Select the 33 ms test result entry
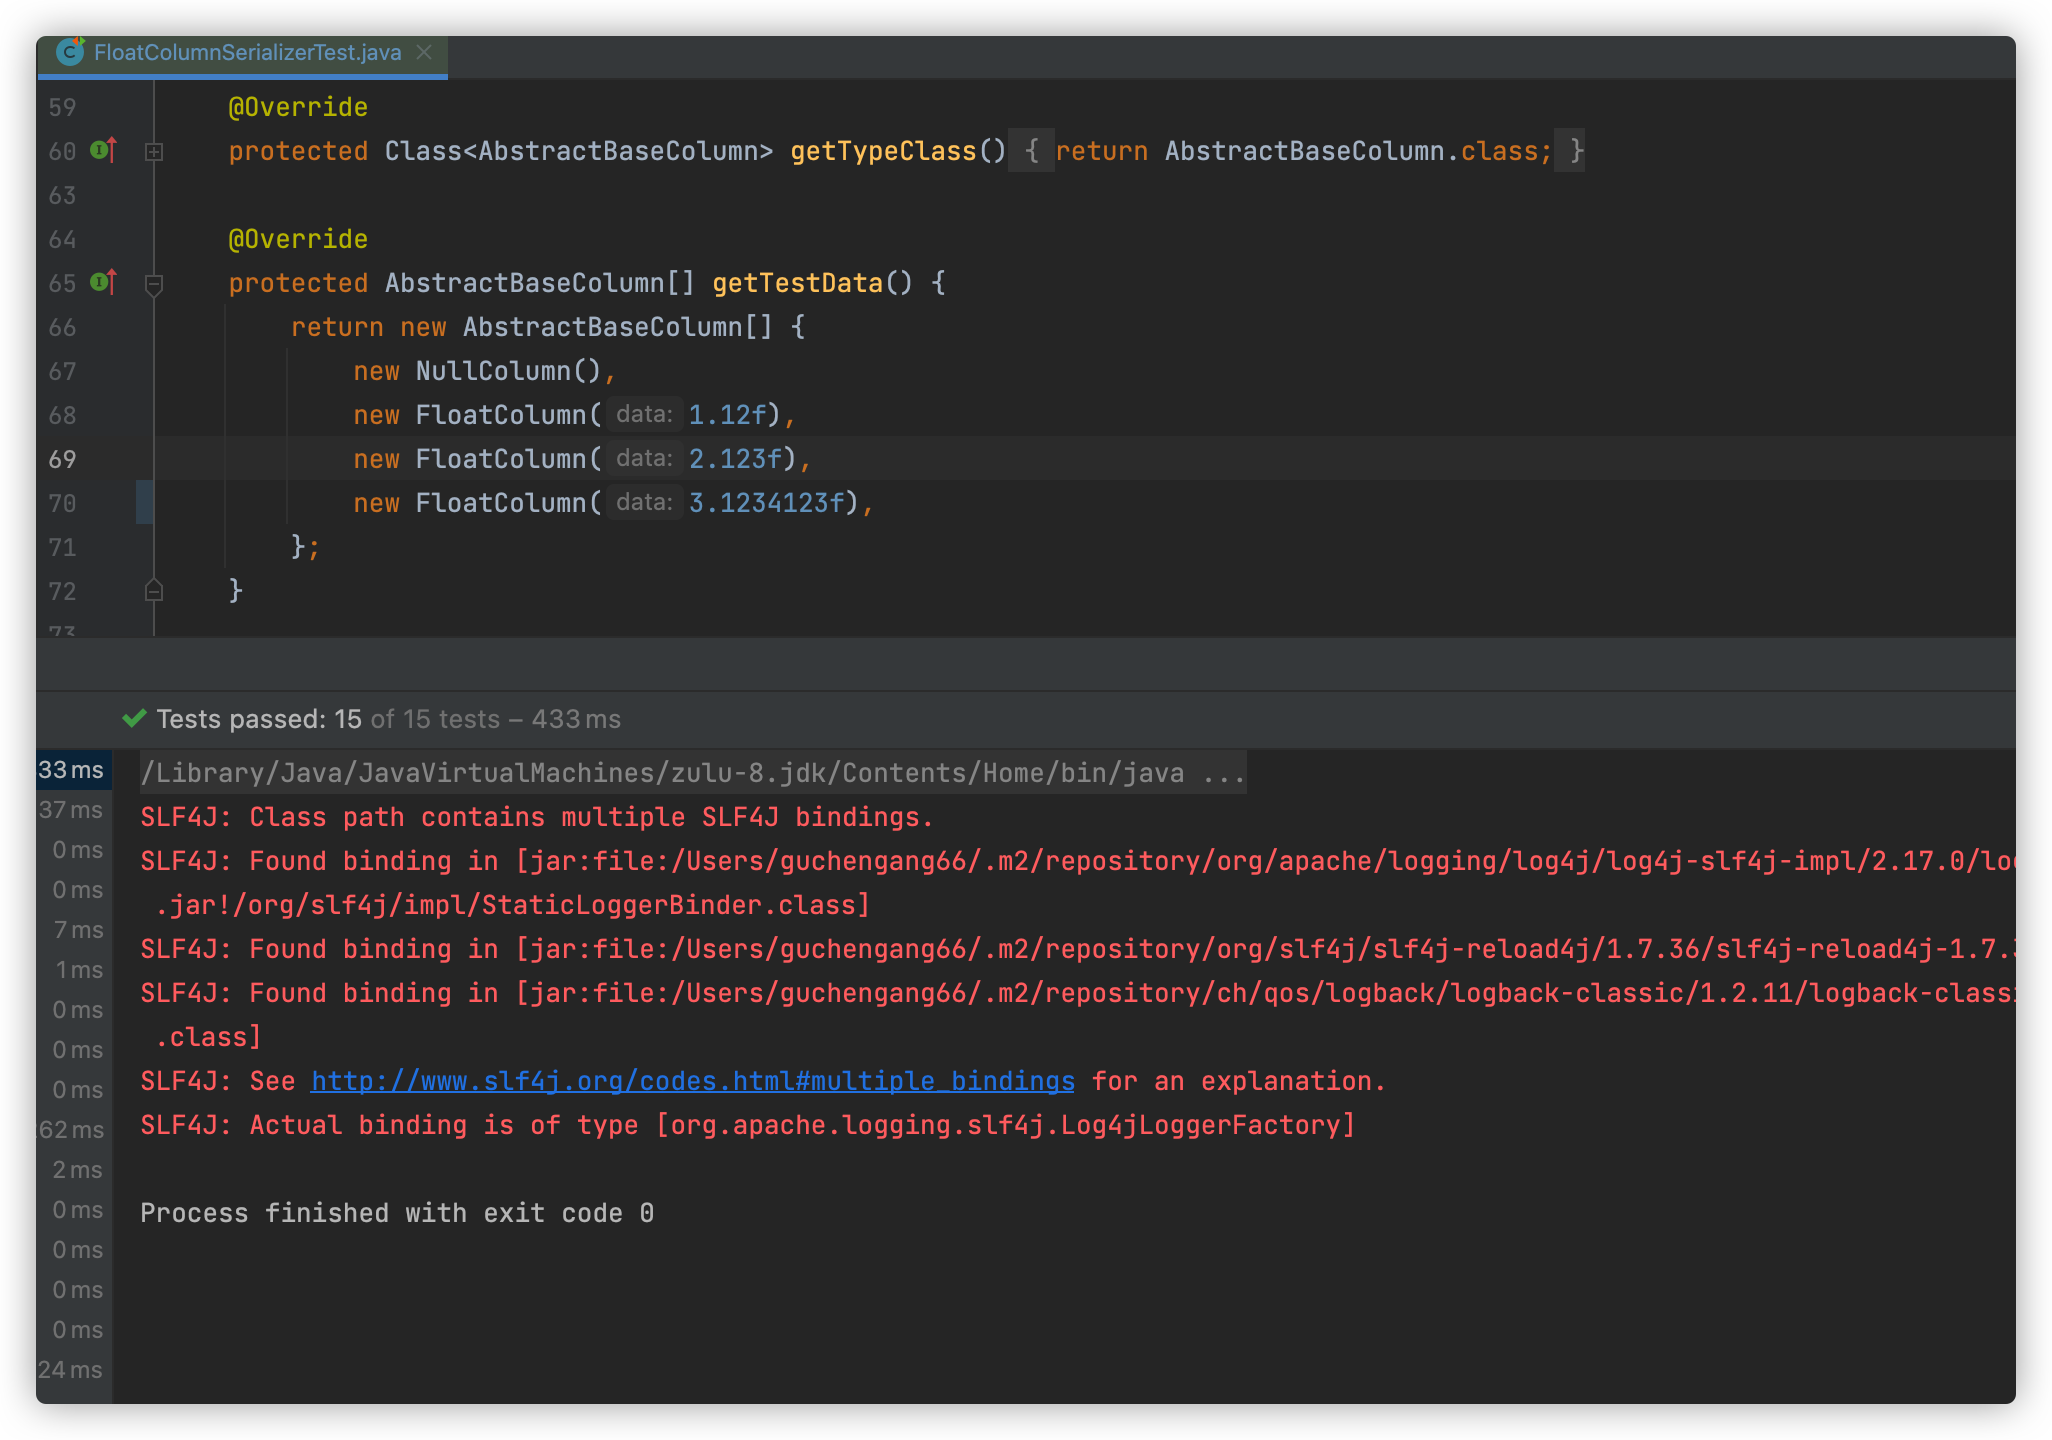The image size is (2052, 1440). click(72, 770)
